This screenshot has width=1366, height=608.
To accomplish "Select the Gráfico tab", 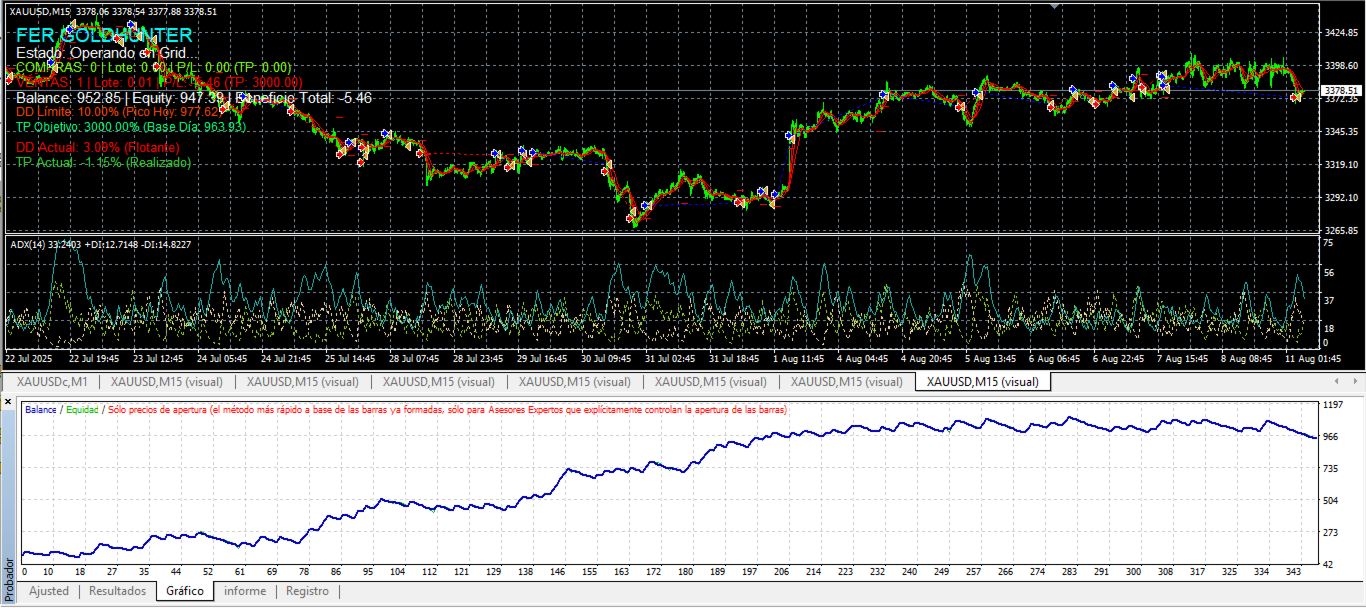I will click(185, 591).
